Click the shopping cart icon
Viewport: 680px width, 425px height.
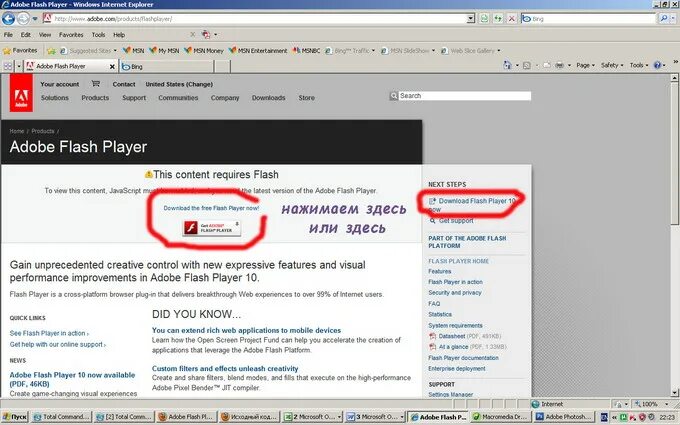[x=96, y=84]
